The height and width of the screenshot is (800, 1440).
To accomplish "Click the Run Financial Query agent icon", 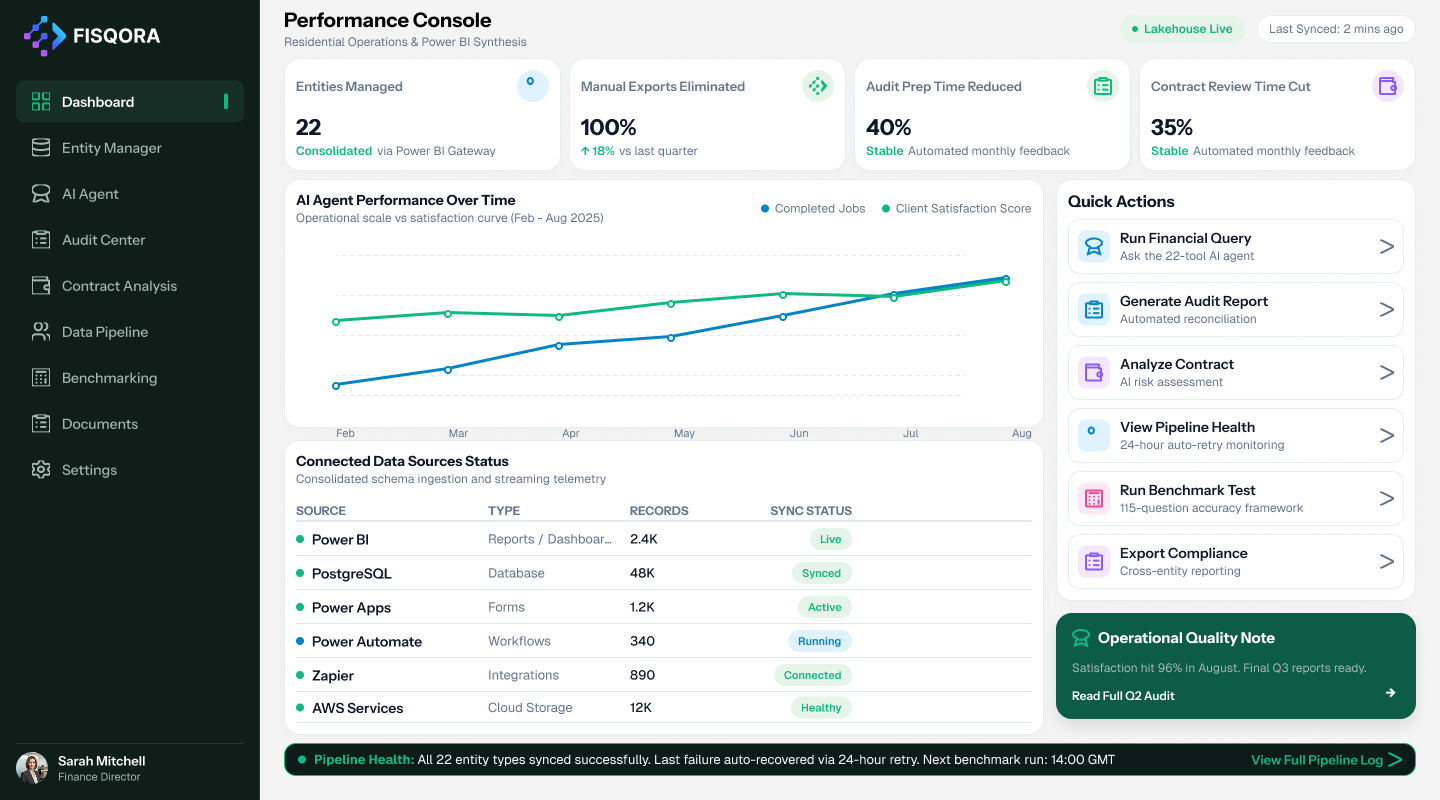I will coord(1094,247).
